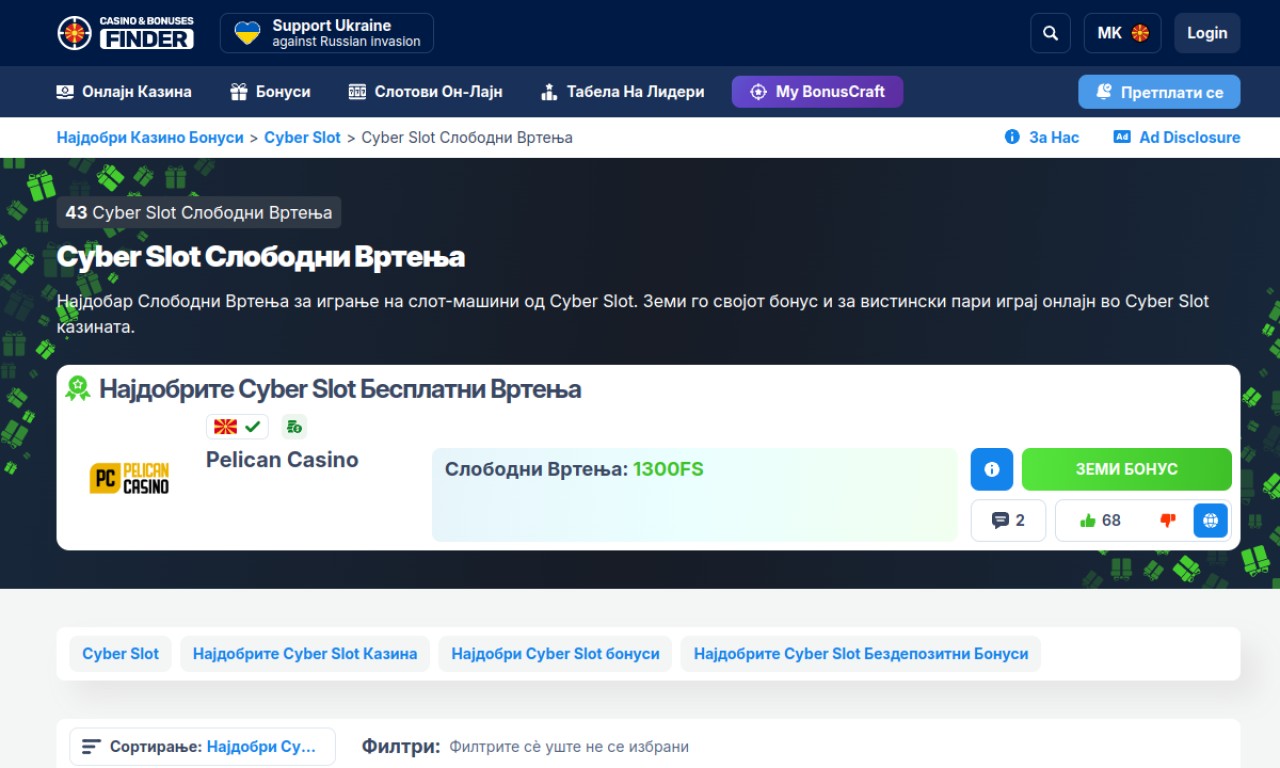1280x768 pixels.
Task: Open the Бонуси menu
Action: click(270, 92)
